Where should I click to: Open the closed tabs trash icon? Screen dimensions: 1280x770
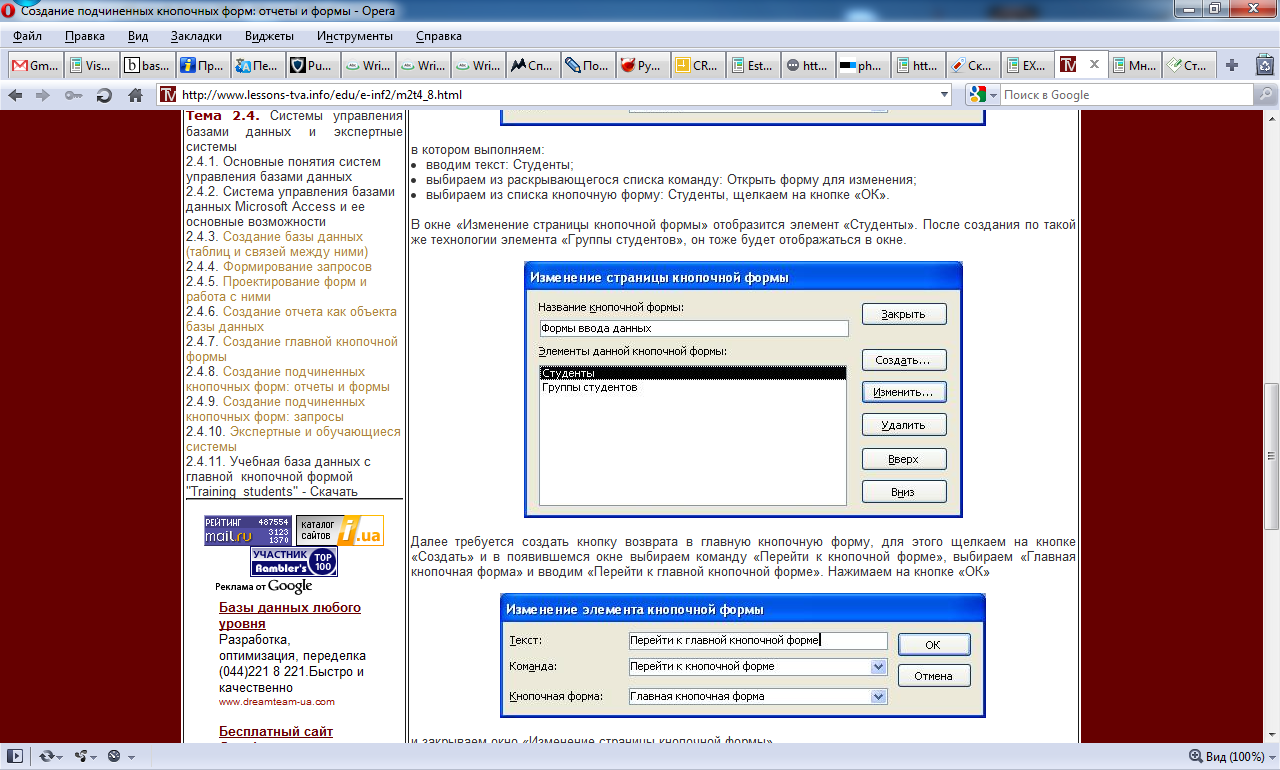[x=1264, y=66]
